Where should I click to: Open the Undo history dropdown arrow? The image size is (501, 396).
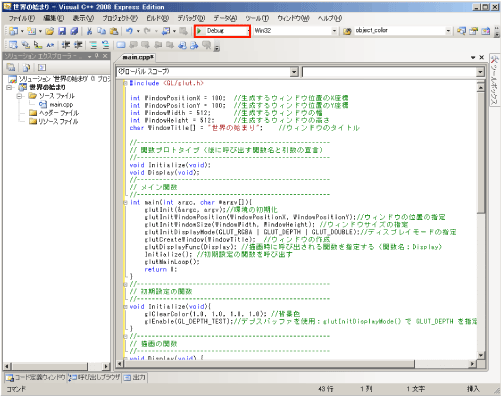(x=138, y=31)
